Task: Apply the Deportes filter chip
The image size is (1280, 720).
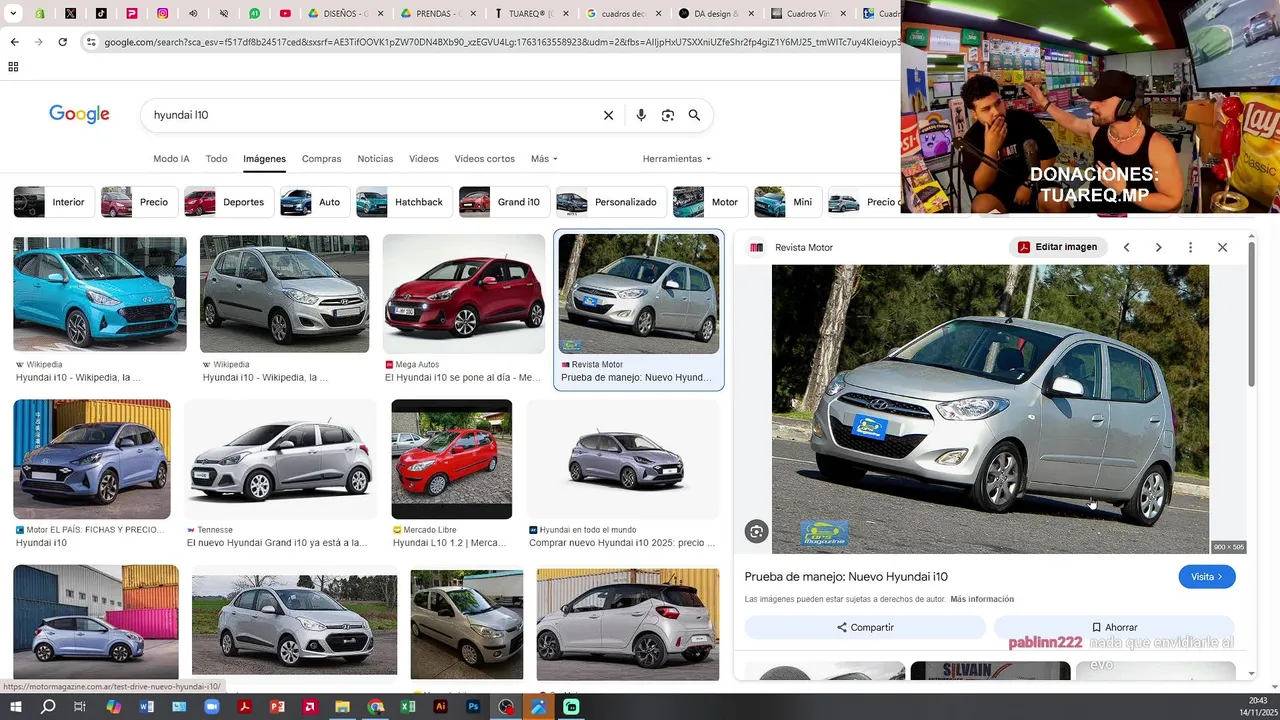Action: pos(227,202)
